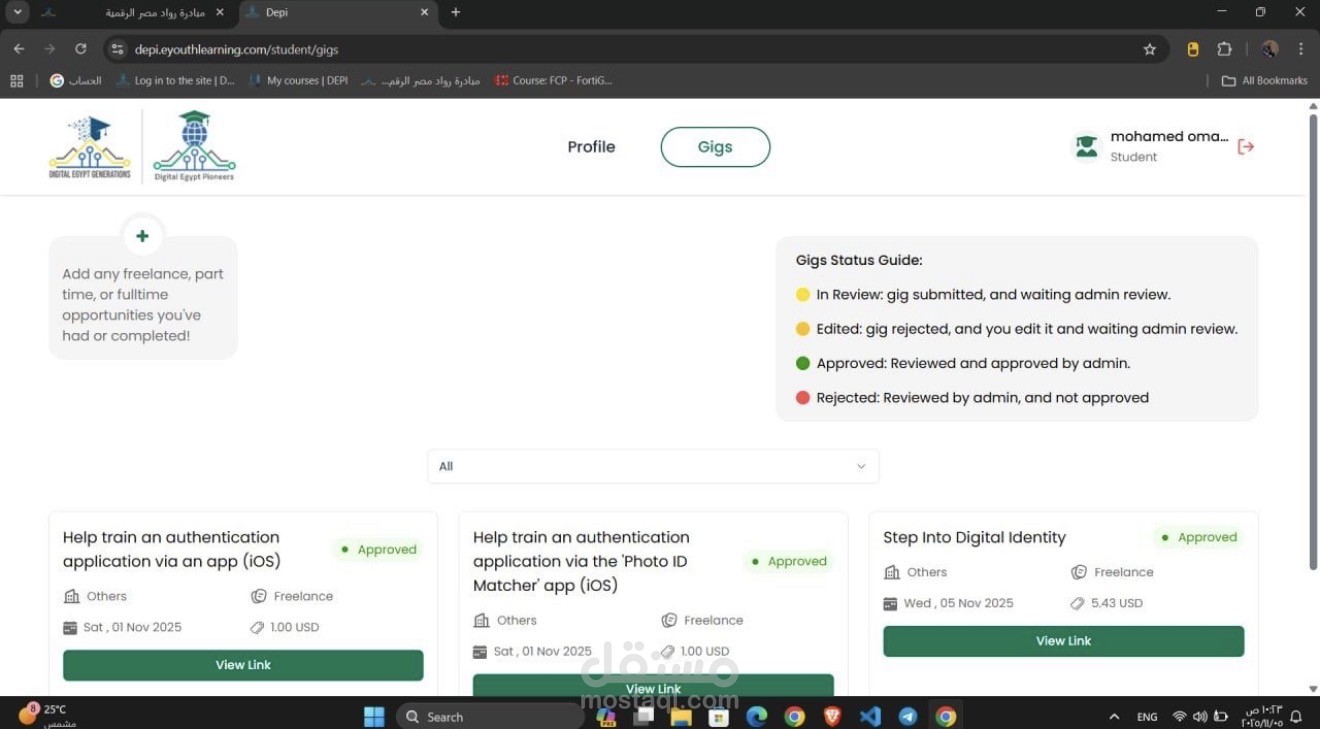View Link for authentication via an app gig
Screen dimensions: 1320x729
243,665
